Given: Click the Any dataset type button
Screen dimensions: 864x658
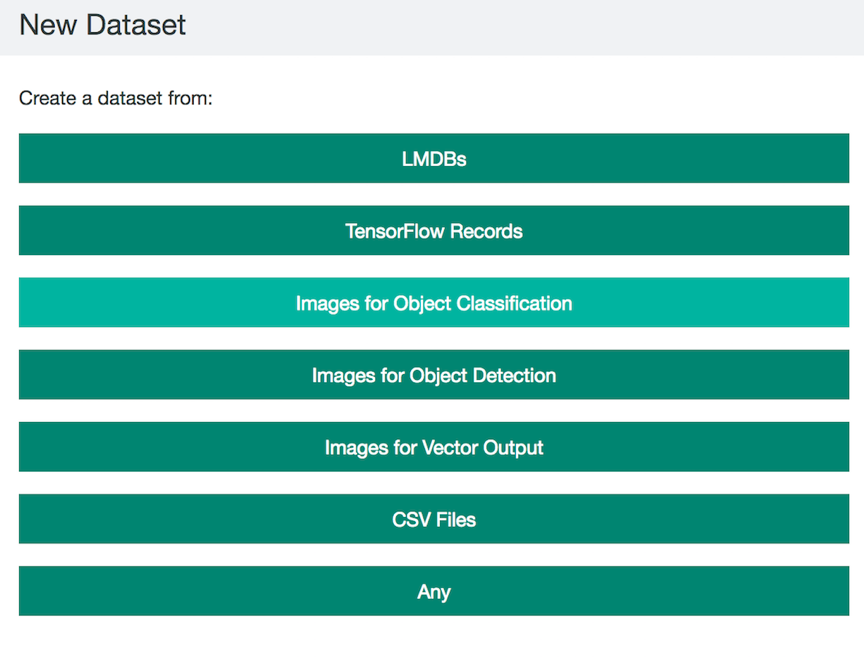Looking at the screenshot, I should point(434,591).
